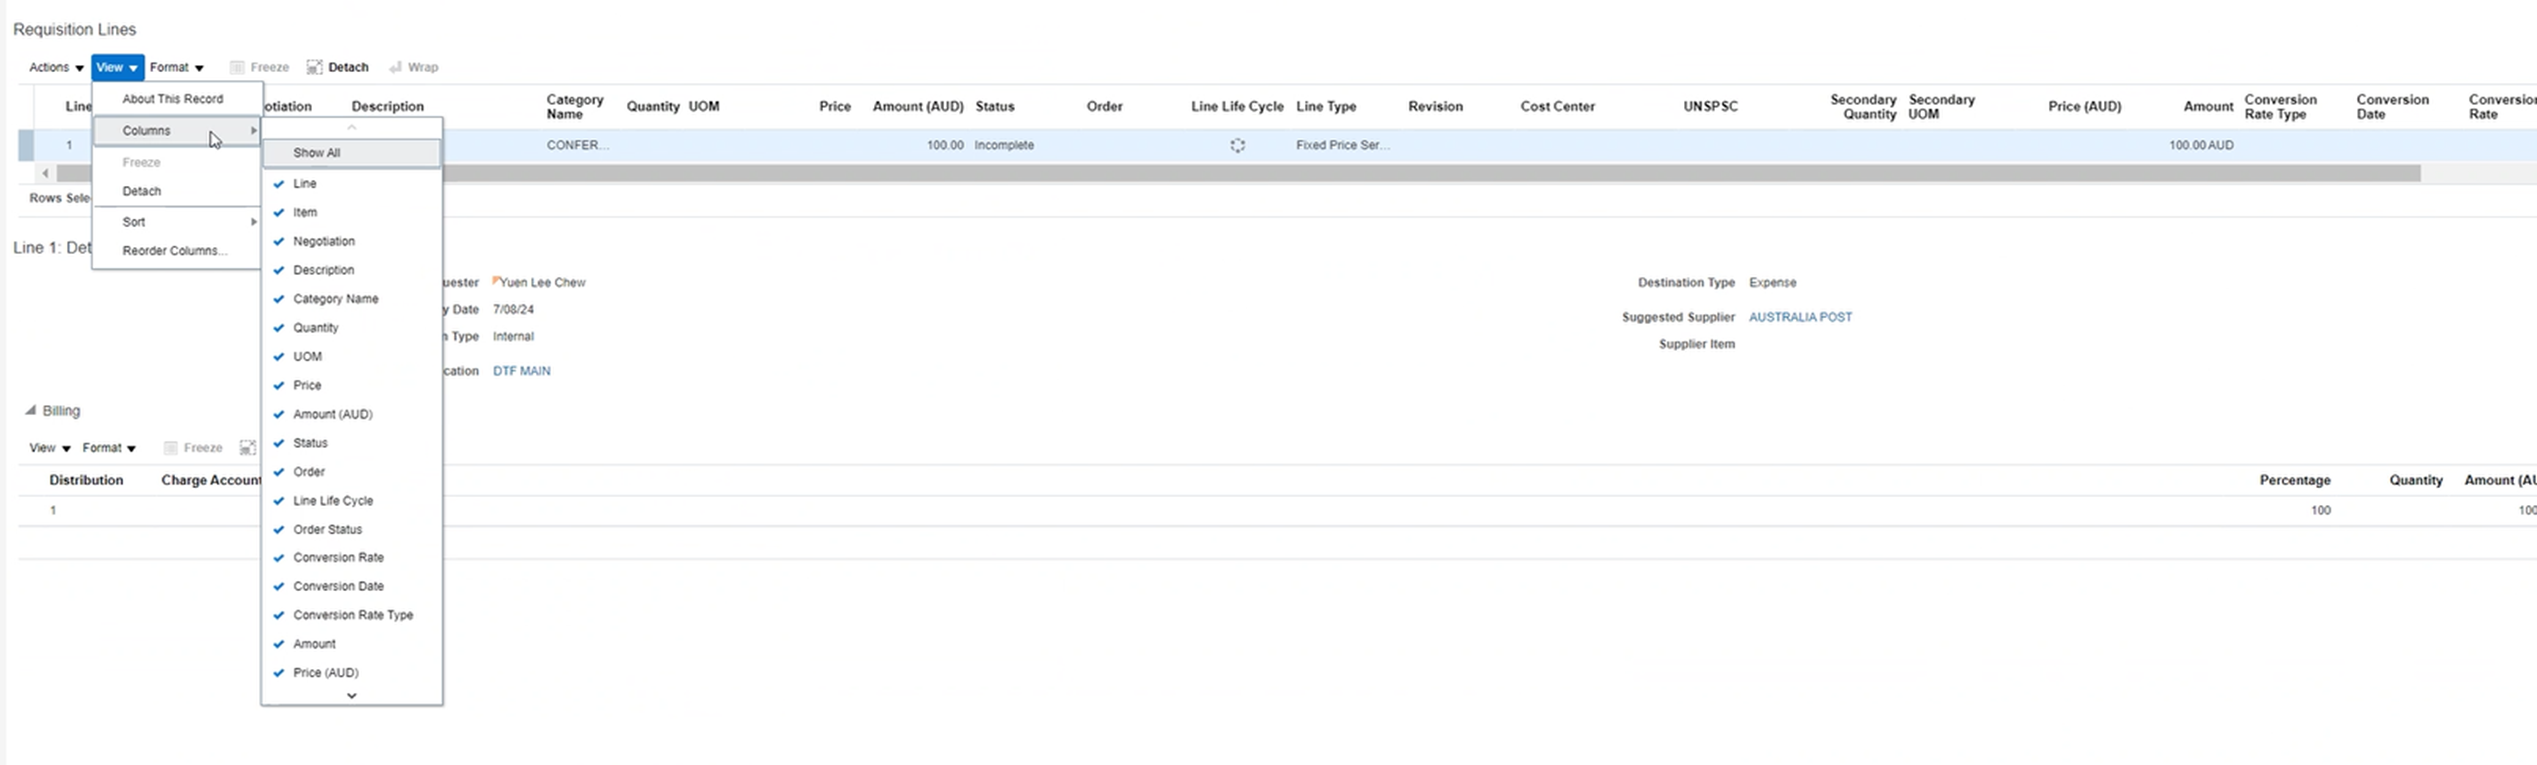Click Show All columns option

351,153
